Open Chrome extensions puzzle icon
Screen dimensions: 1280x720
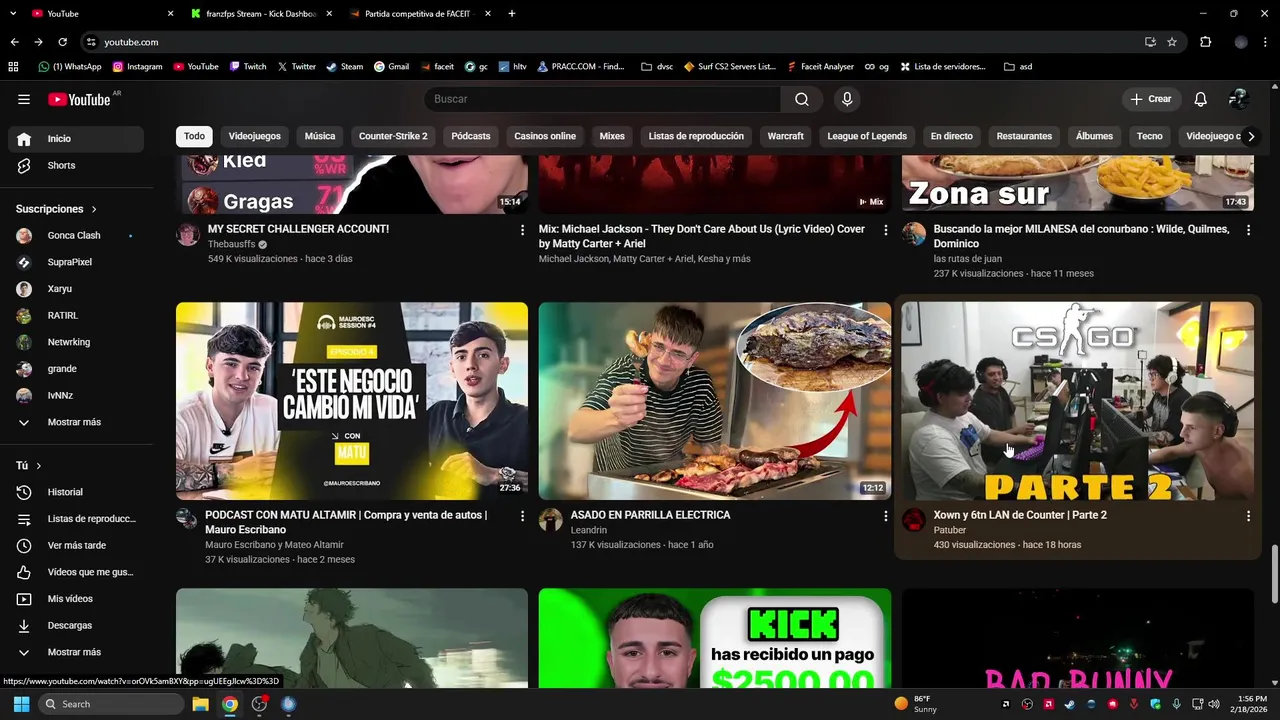point(1205,42)
